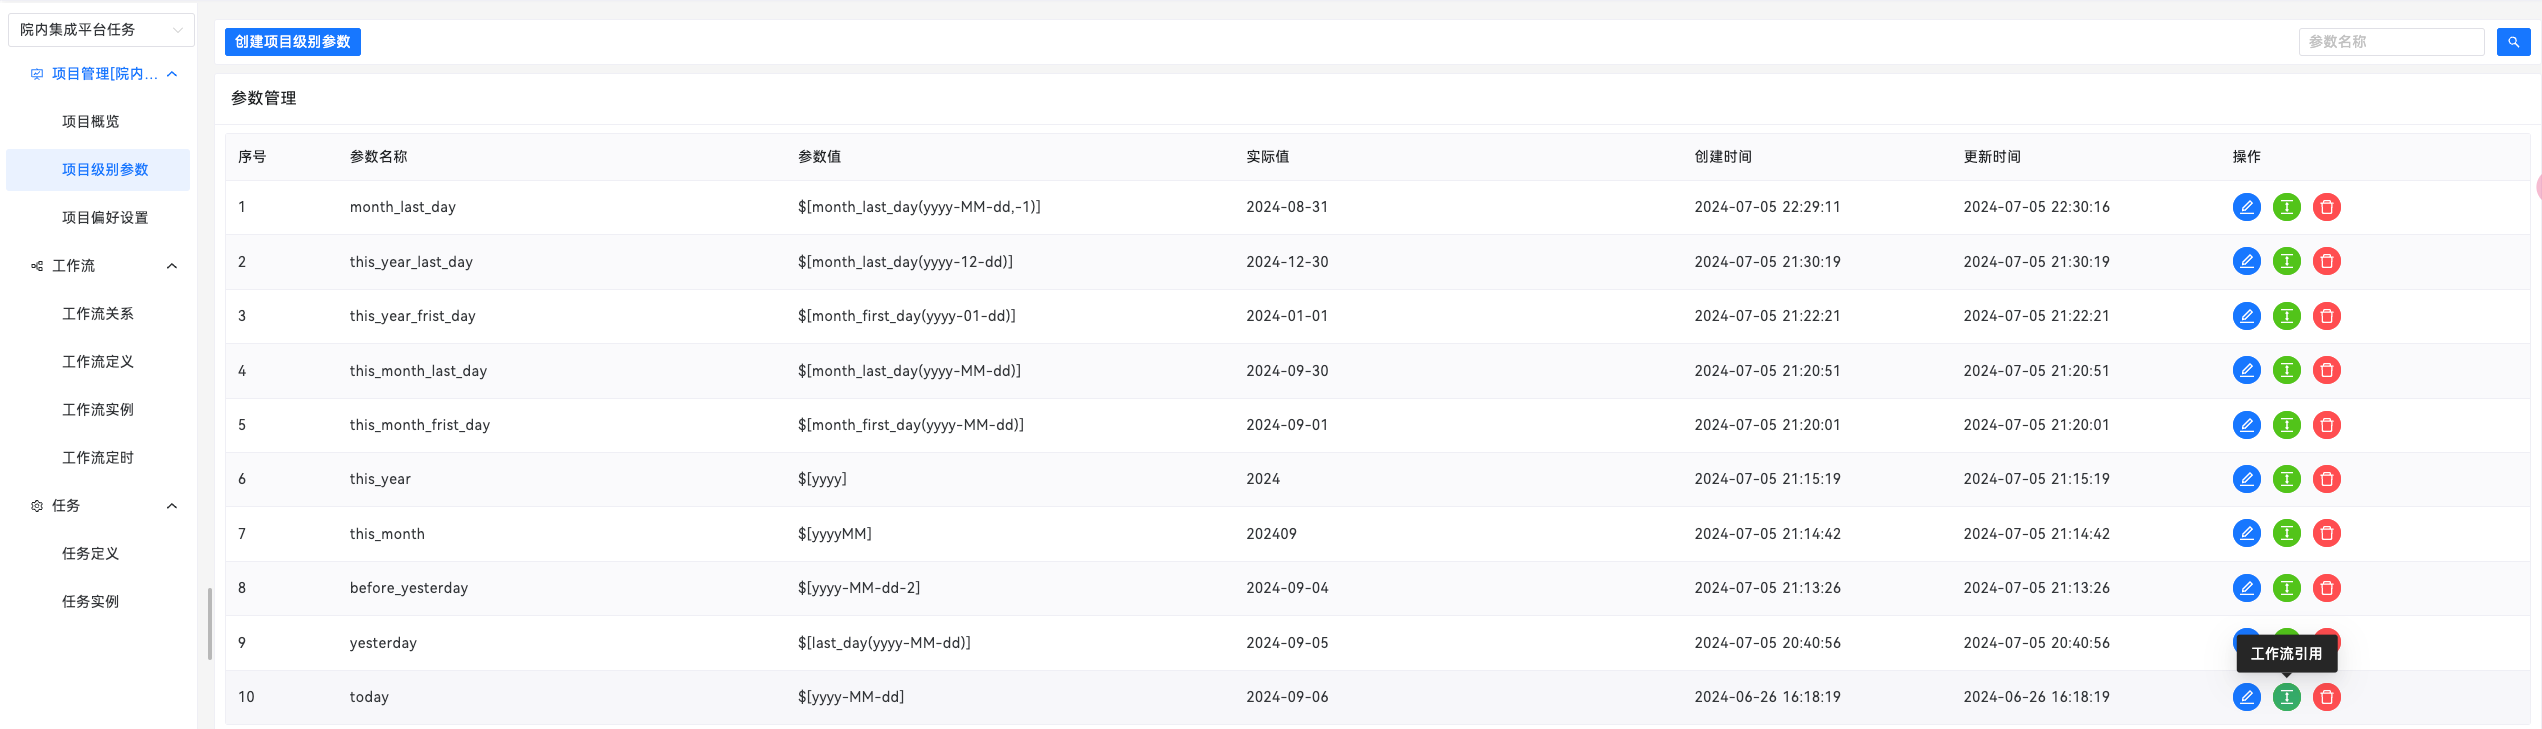This screenshot has height=729, width=2542.
Task: Open workflow reference for today parameter
Action: coord(2286,697)
